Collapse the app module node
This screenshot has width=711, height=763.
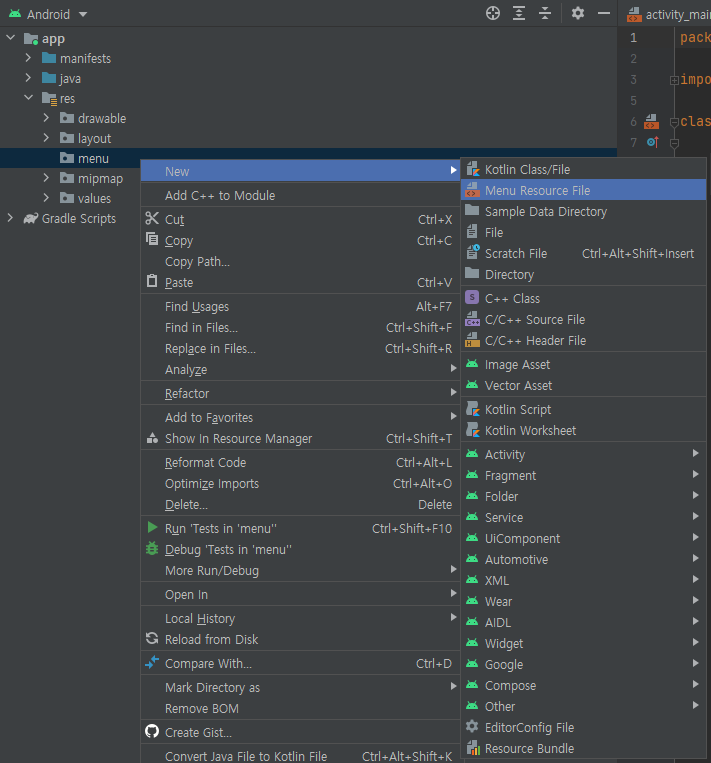tap(11, 38)
